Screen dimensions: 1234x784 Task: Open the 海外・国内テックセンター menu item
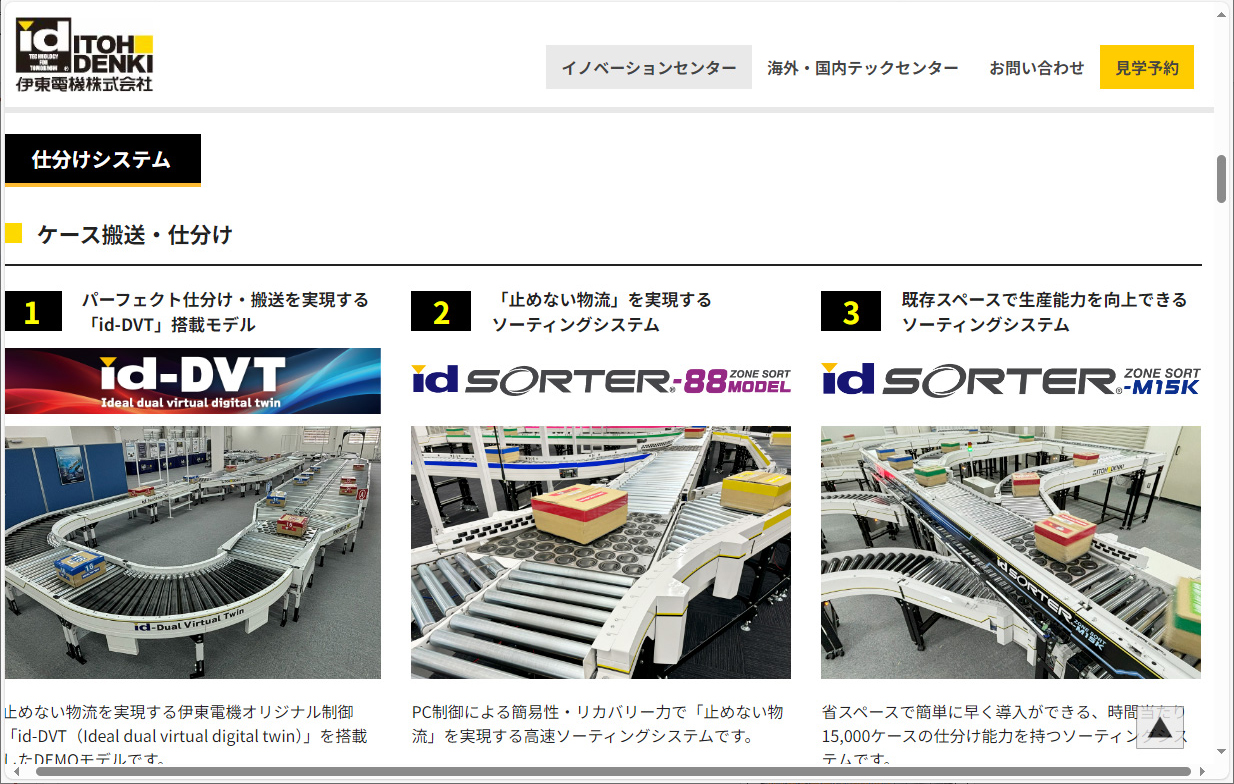pyautogui.click(x=862, y=68)
